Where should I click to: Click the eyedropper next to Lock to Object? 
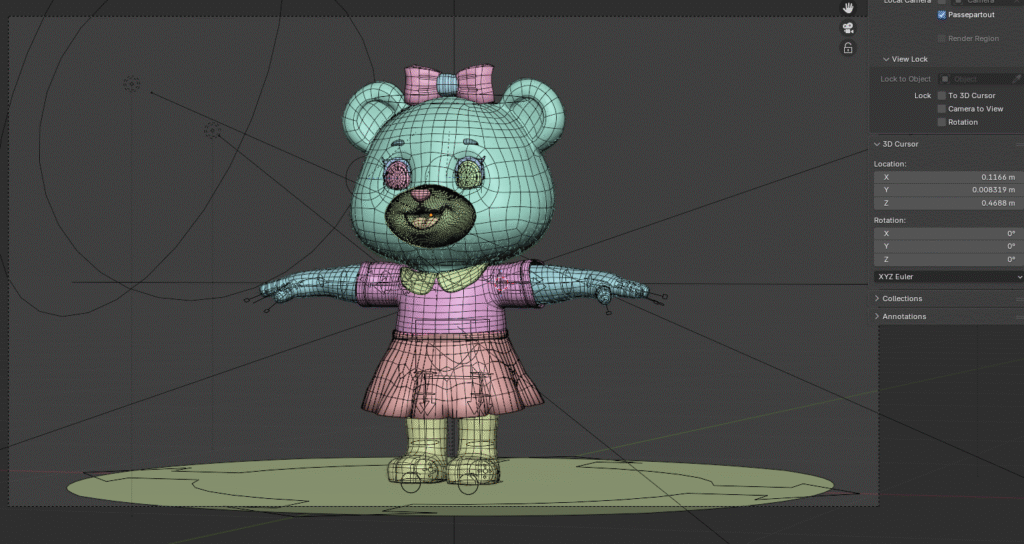pos(1016,79)
